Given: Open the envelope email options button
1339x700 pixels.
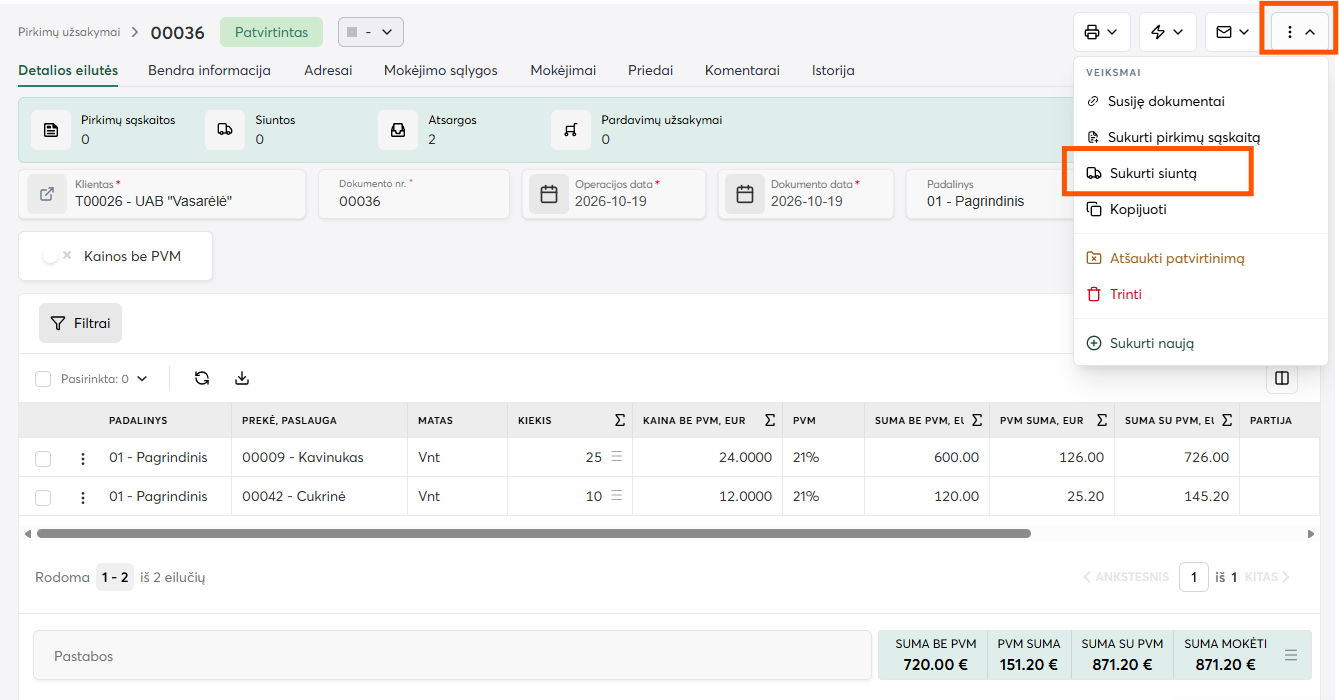Looking at the screenshot, I should pos(1233,32).
